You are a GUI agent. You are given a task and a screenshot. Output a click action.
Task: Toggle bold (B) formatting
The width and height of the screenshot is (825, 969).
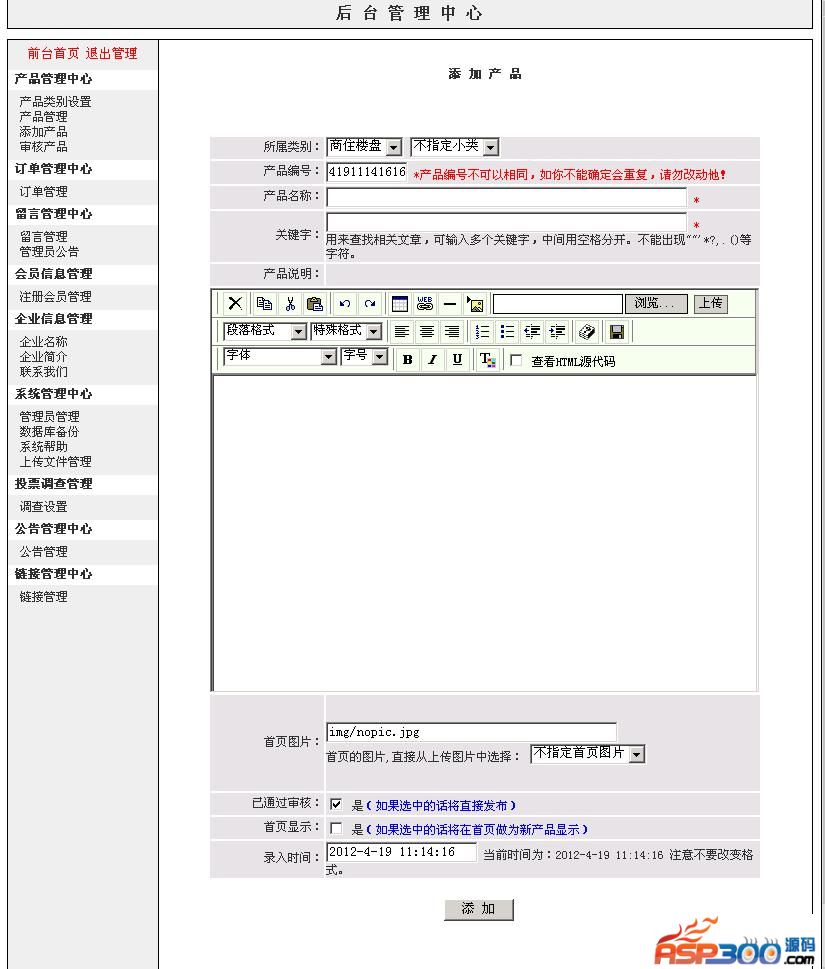[407, 359]
